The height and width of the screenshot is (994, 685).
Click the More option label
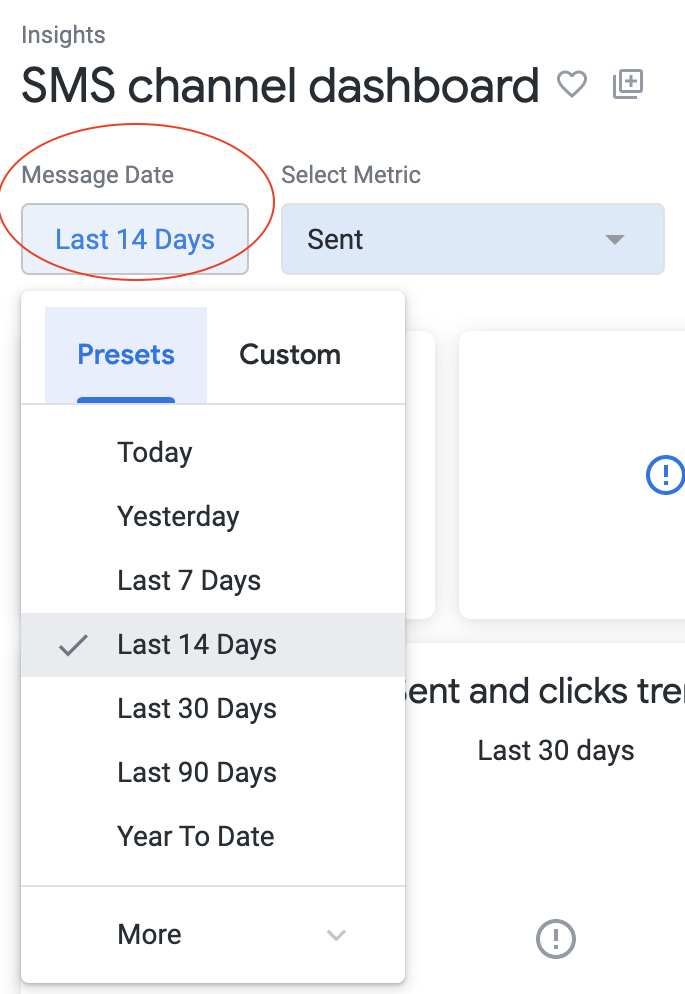pyautogui.click(x=150, y=934)
